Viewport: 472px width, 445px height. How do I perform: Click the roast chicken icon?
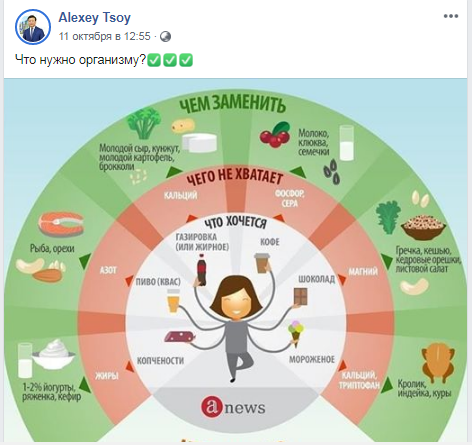438,364
